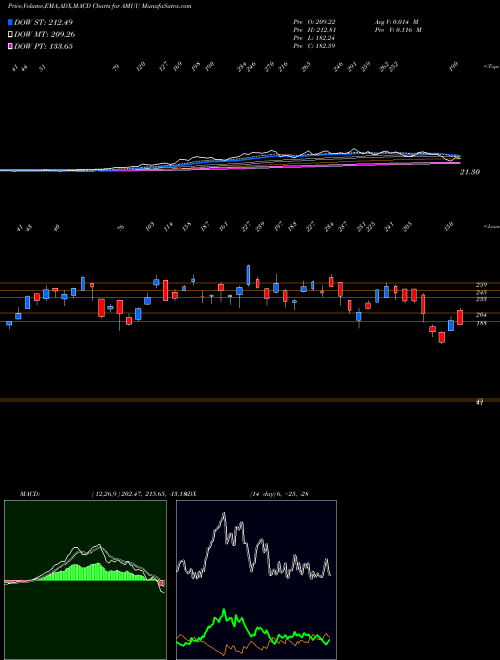500x660 pixels.
Task: Click the 233 price level label
Action: click(481, 299)
